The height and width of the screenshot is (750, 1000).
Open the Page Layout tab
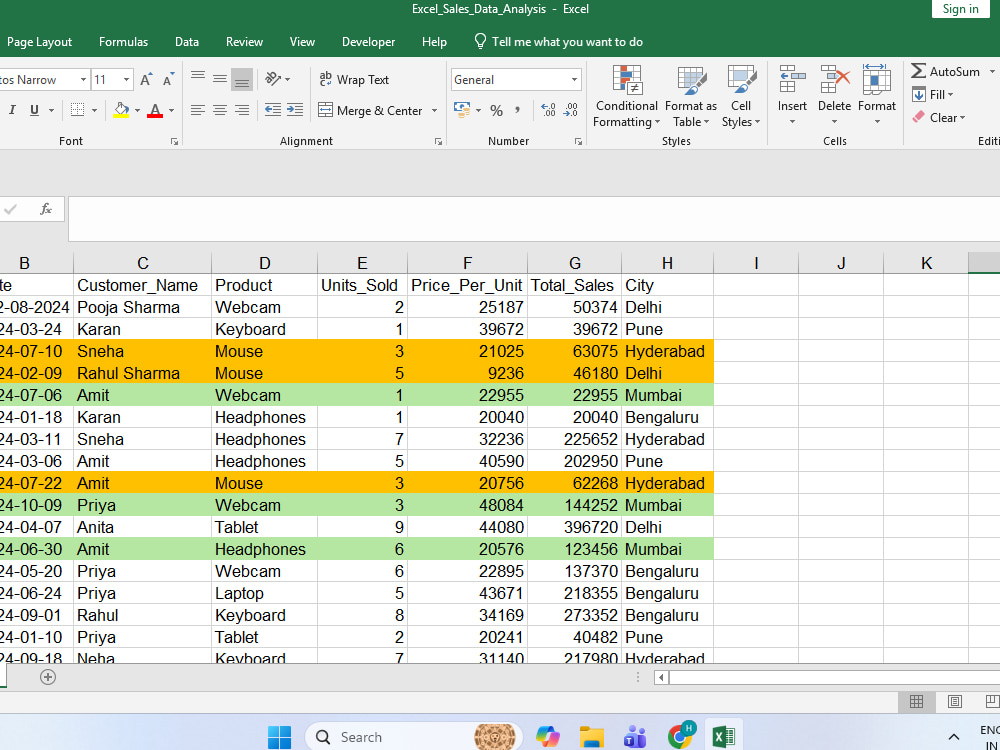click(x=40, y=42)
